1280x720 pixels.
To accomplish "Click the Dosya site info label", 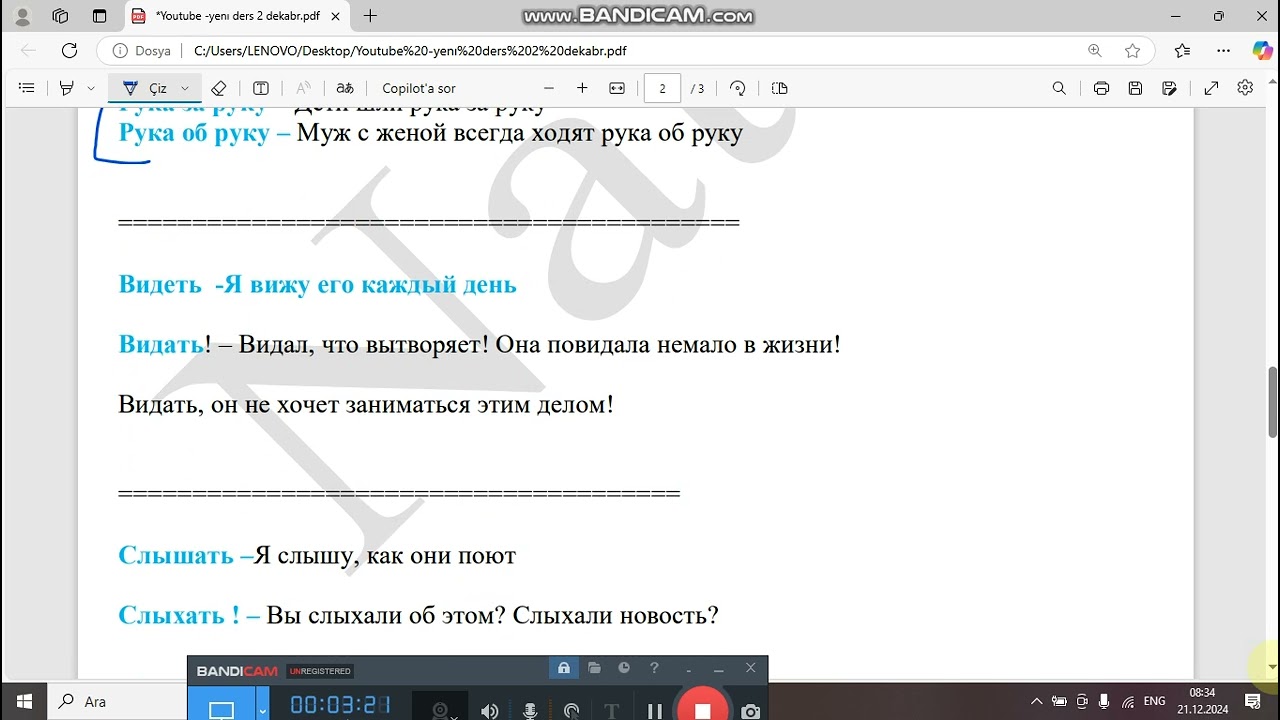I will (x=142, y=51).
